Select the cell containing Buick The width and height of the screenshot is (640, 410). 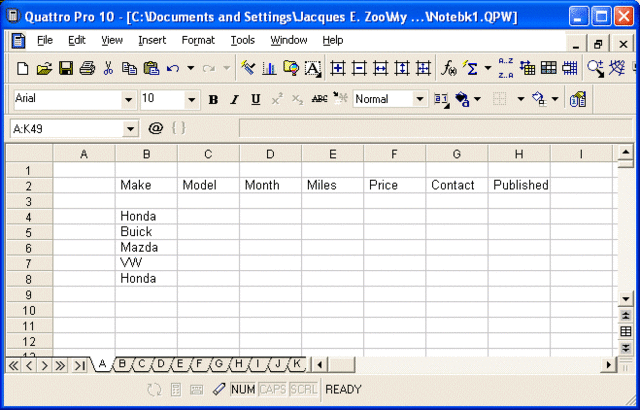[x=146, y=232]
